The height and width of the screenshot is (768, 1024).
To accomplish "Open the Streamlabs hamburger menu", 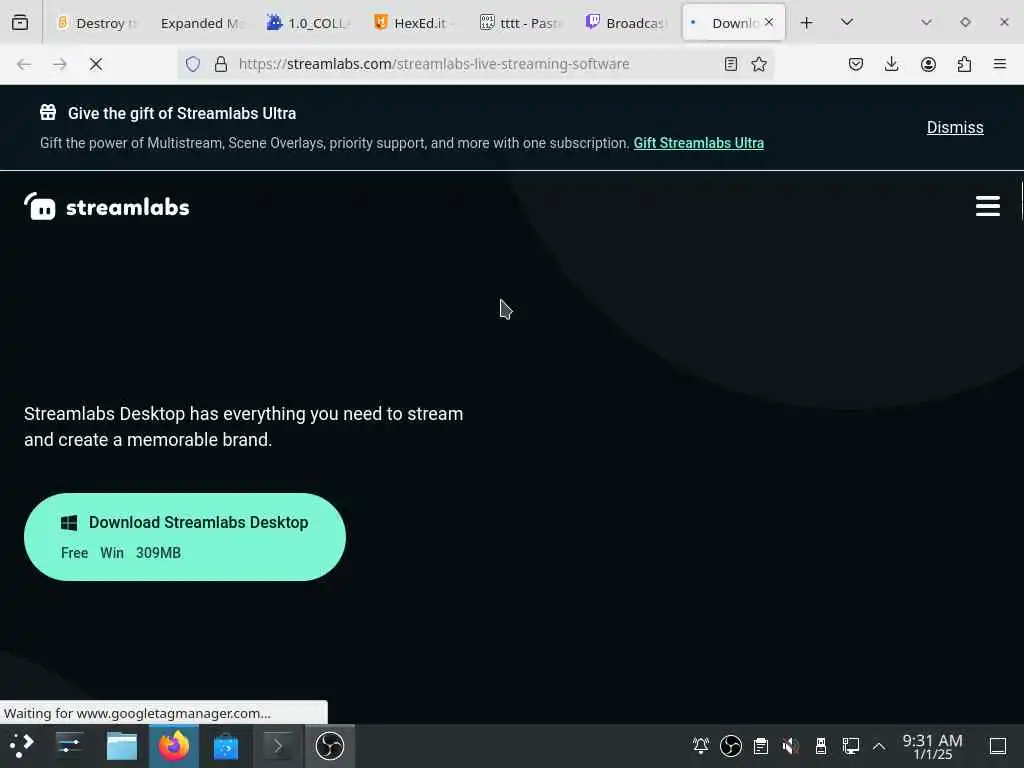I will [x=987, y=206].
